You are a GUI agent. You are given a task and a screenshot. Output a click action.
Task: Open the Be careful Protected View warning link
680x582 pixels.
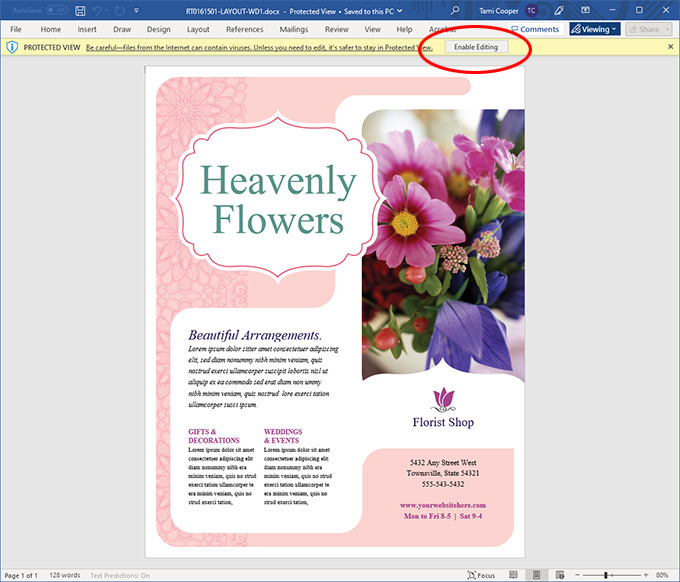click(259, 48)
